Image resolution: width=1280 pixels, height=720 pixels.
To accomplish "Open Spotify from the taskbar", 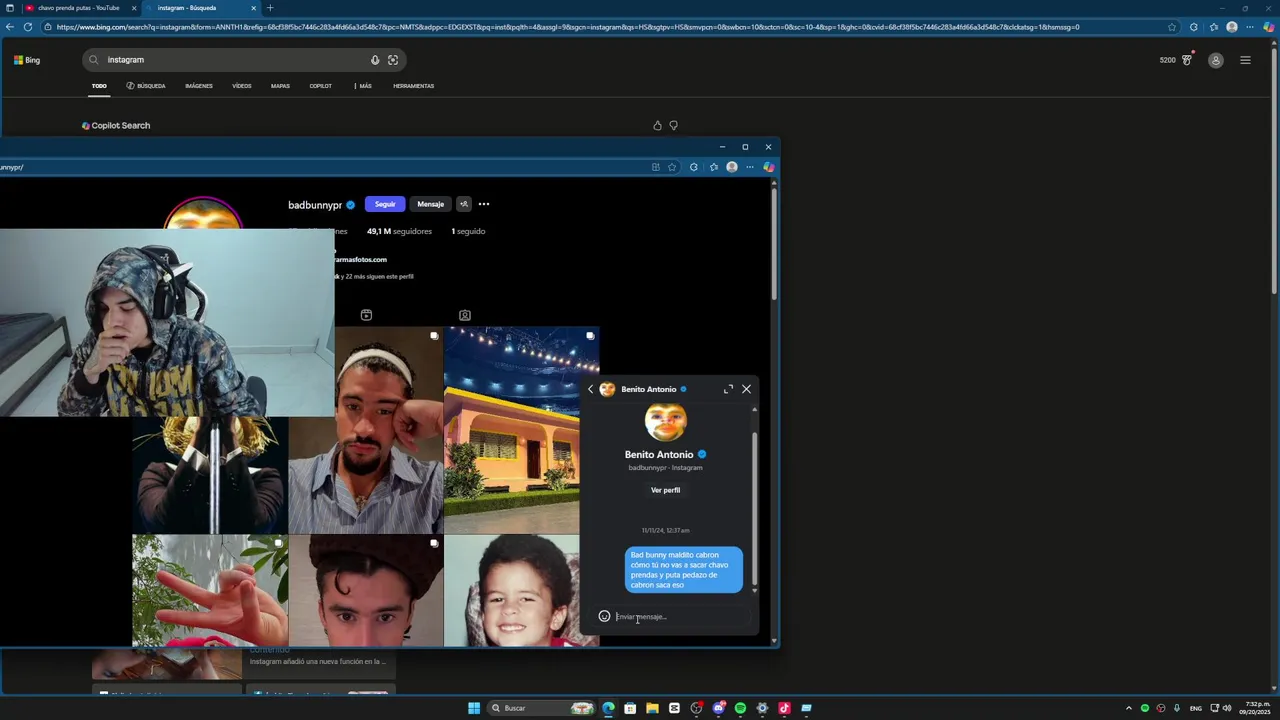I will click(x=740, y=708).
